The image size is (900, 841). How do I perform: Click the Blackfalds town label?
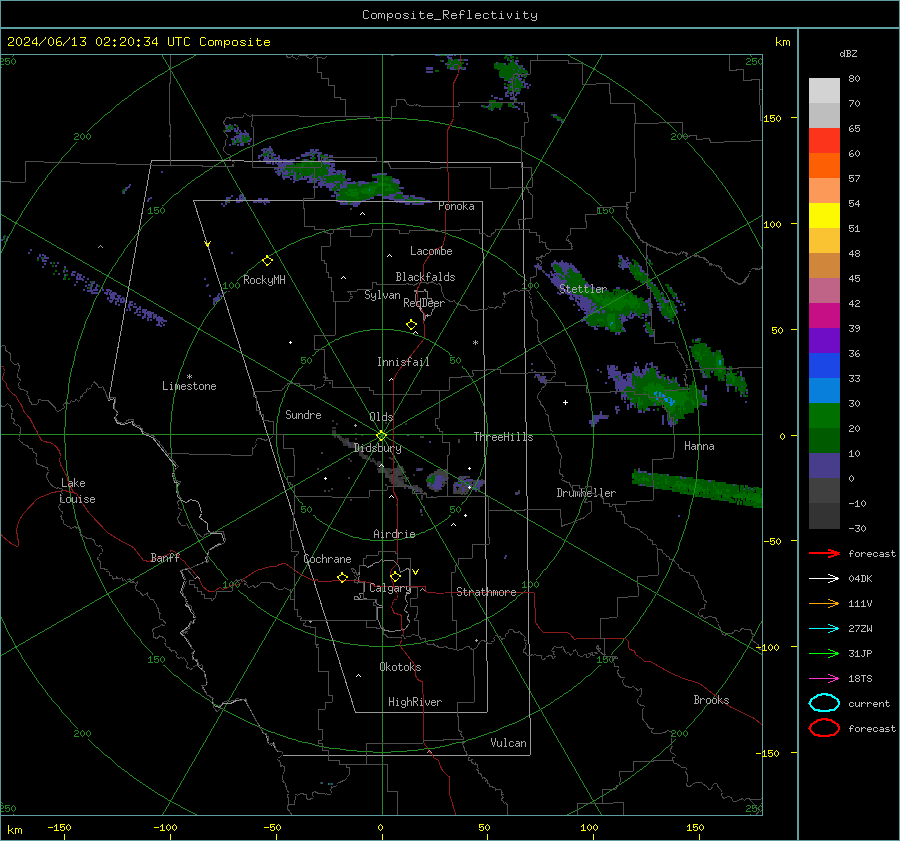[425, 277]
